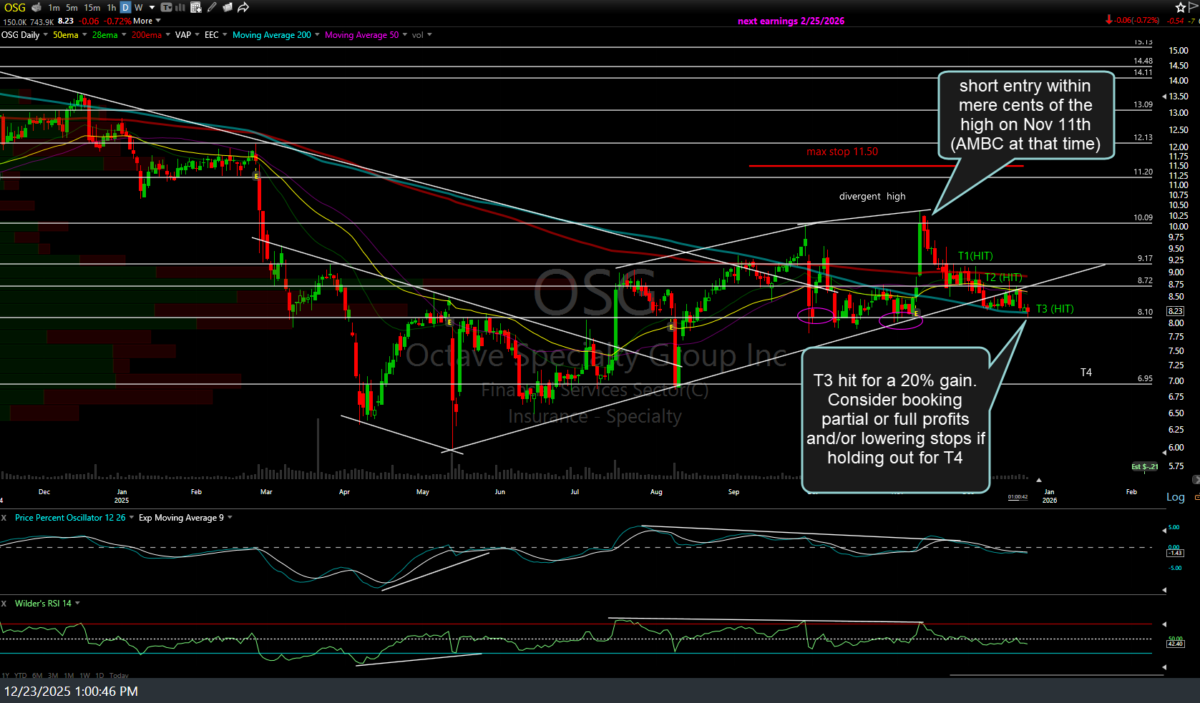
Task: Toggle Log scale on price axis
Action: coord(1175,497)
